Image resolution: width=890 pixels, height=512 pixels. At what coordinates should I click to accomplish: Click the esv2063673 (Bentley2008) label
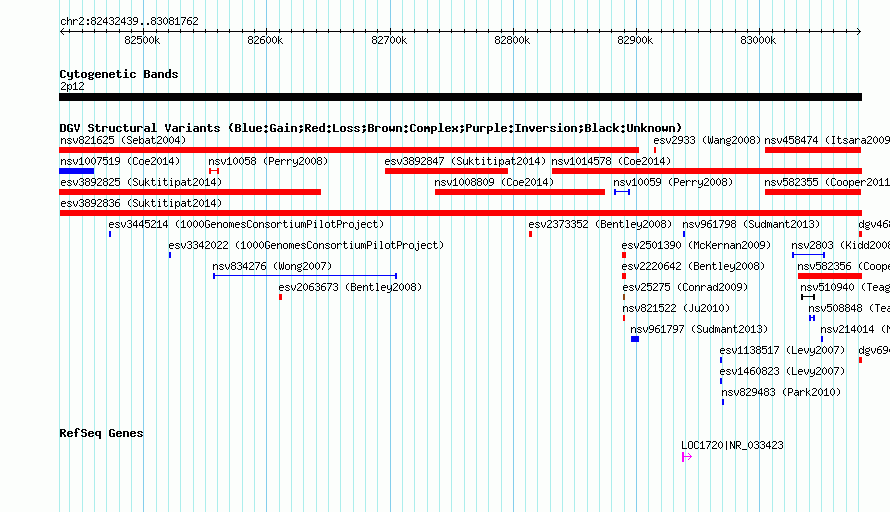pyautogui.click(x=350, y=287)
